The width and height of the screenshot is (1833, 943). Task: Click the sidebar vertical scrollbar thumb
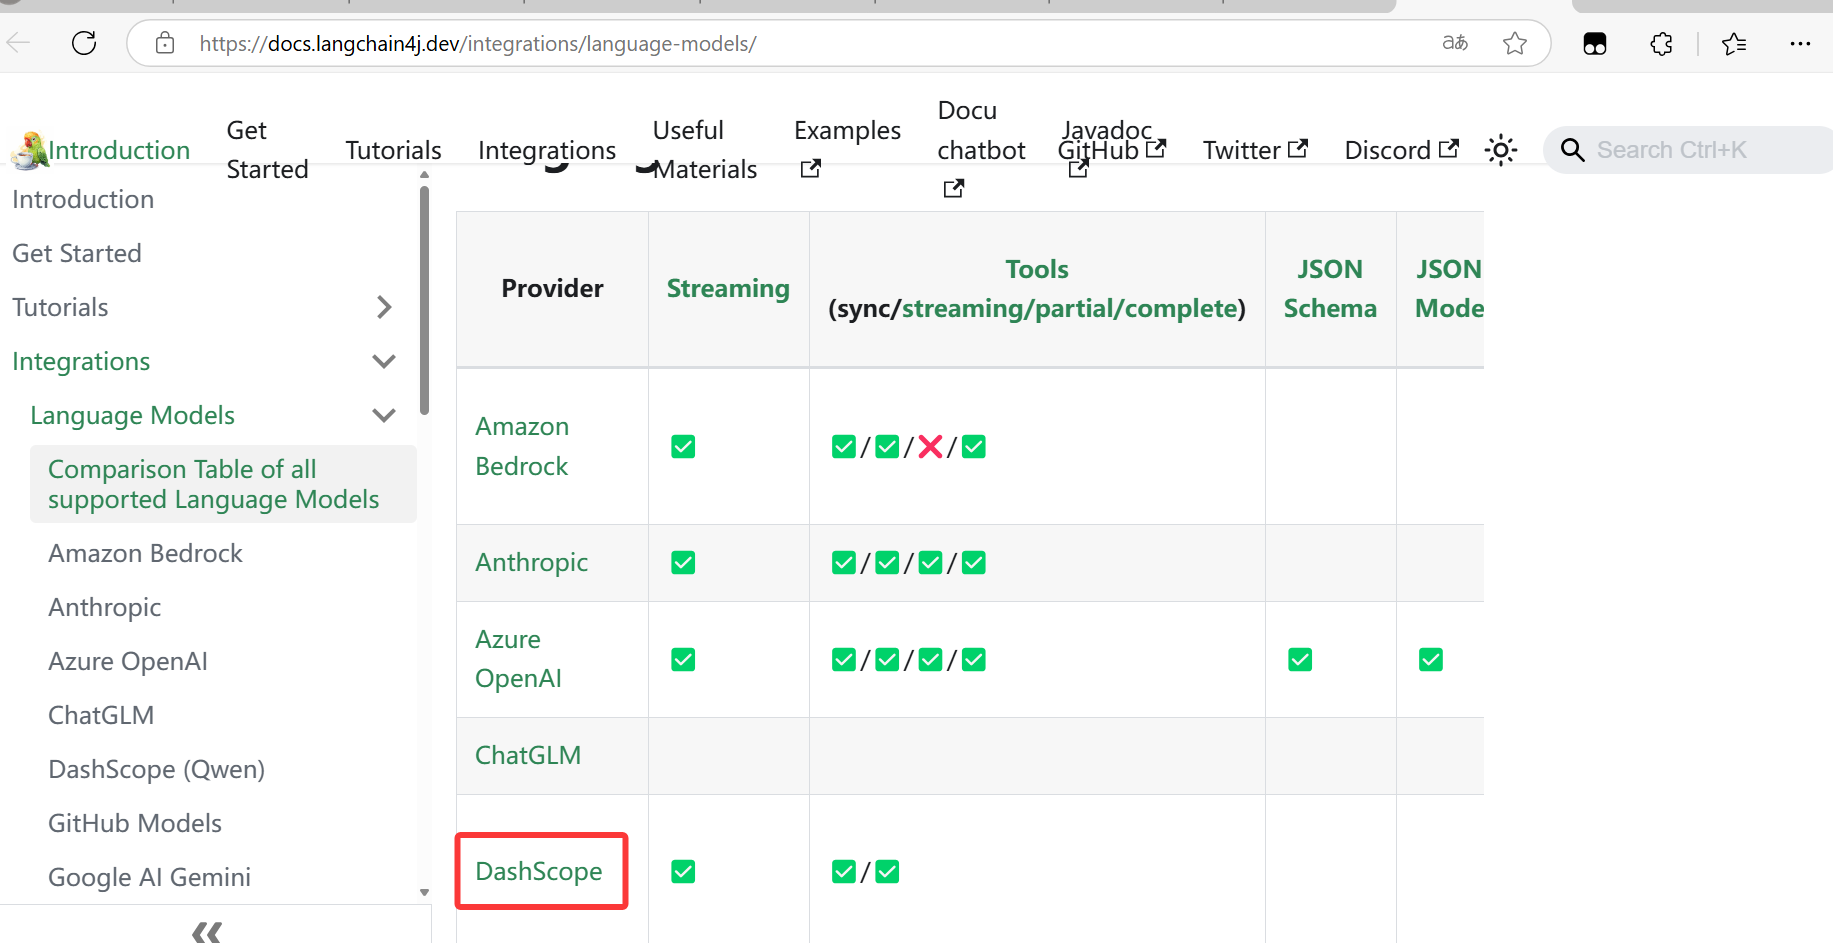pyautogui.click(x=424, y=300)
